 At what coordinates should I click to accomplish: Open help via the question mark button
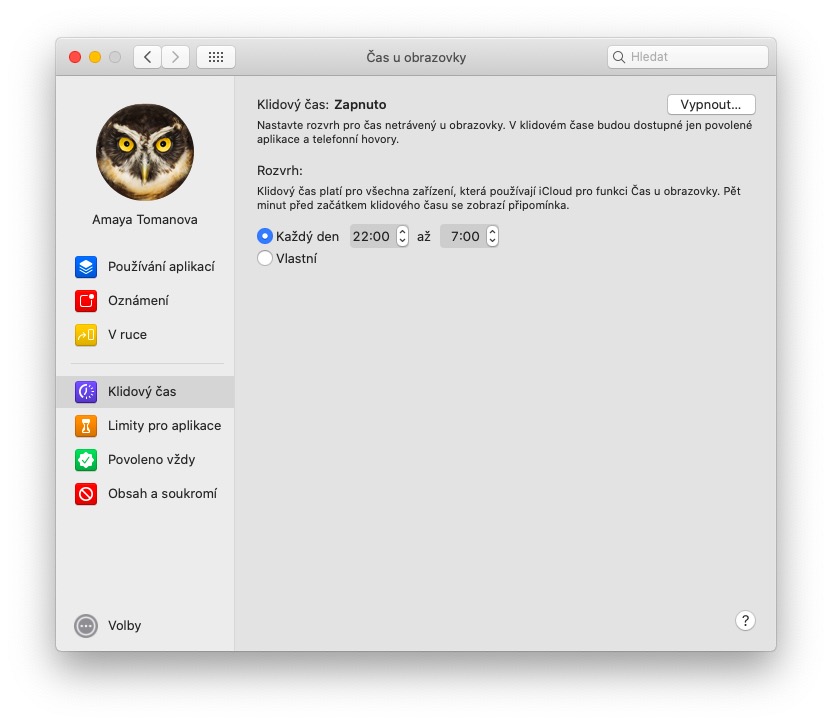pos(745,620)
